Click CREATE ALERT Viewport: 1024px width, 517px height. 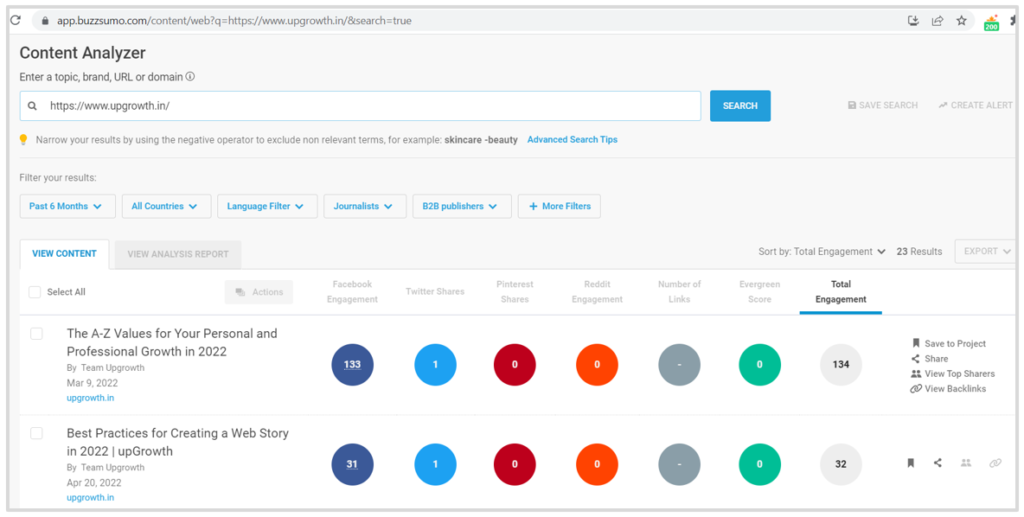[976, 105]
